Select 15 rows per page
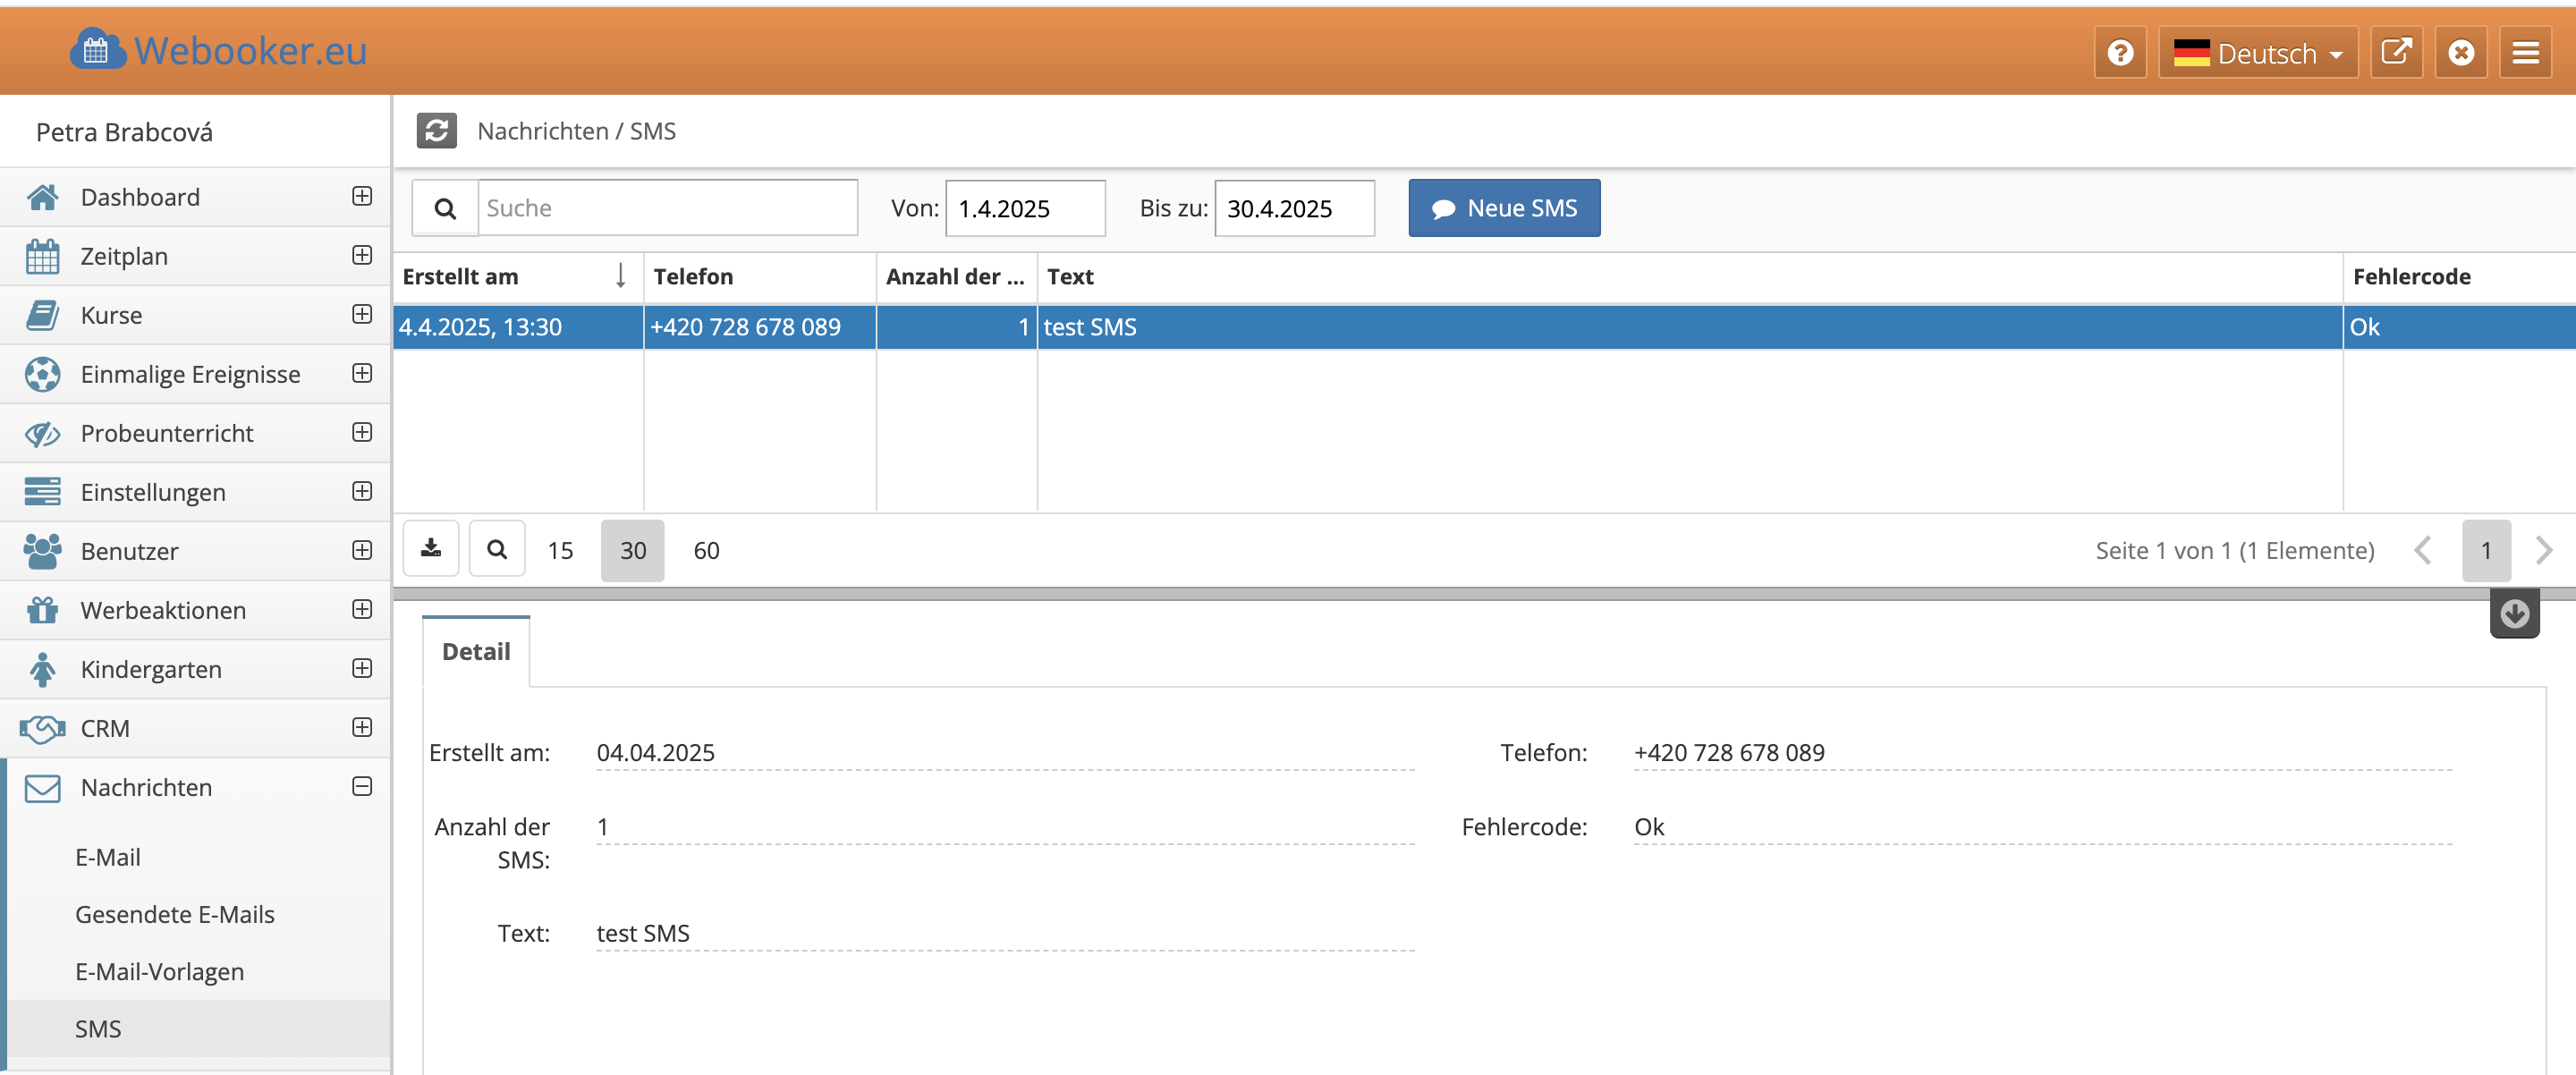Screen dimensions: 2576x1075 coord(560,550)
